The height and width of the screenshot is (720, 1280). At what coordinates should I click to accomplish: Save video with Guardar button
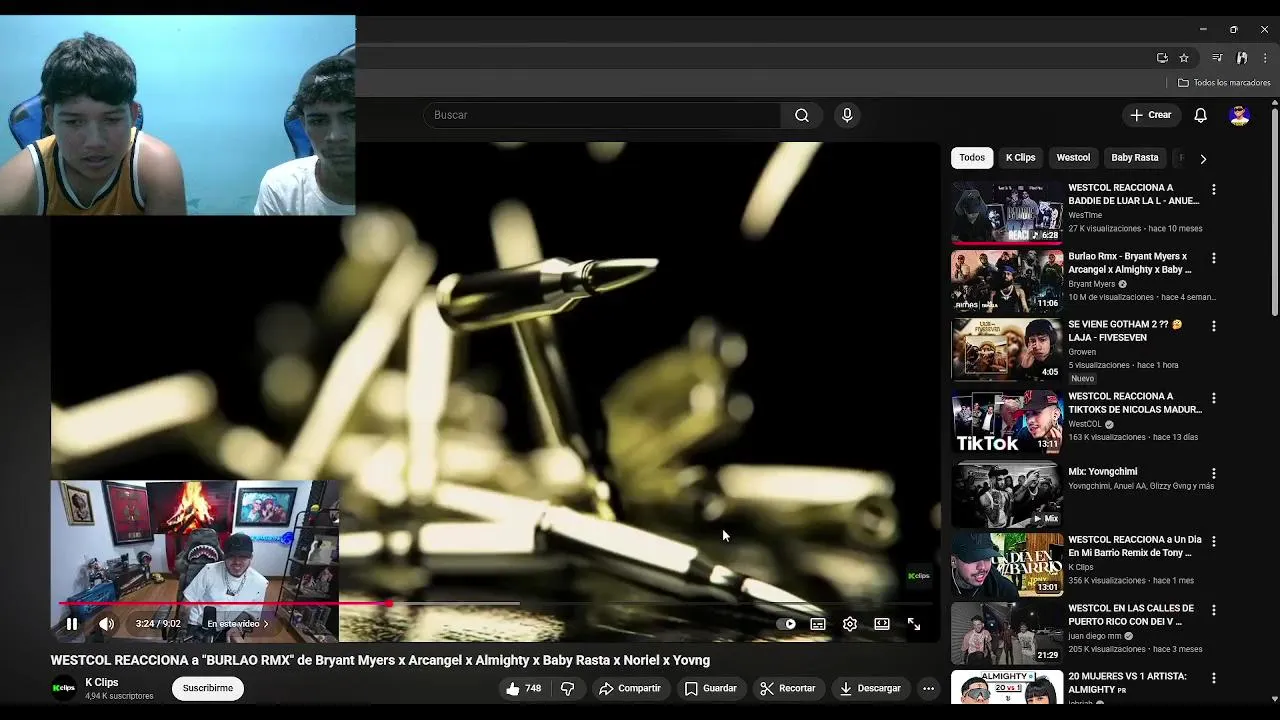click(711, 688)
